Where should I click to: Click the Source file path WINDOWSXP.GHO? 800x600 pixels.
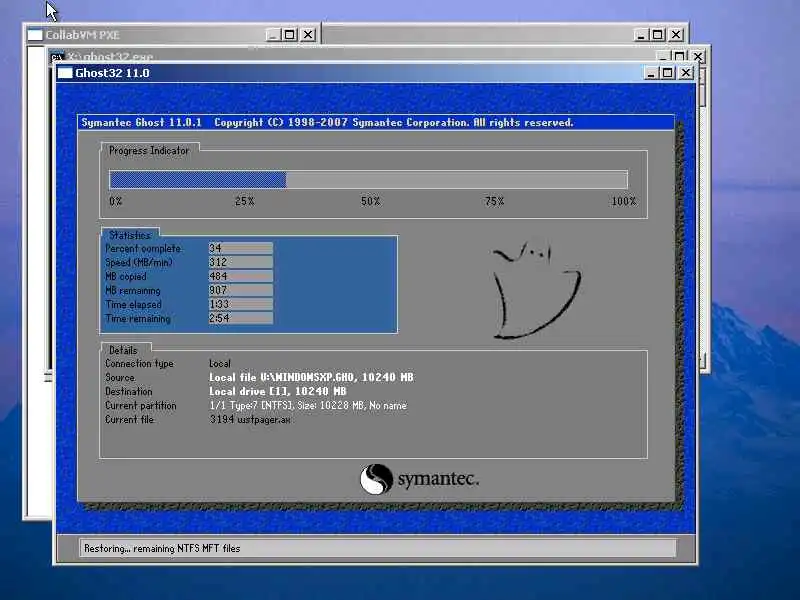coord(311,378)
